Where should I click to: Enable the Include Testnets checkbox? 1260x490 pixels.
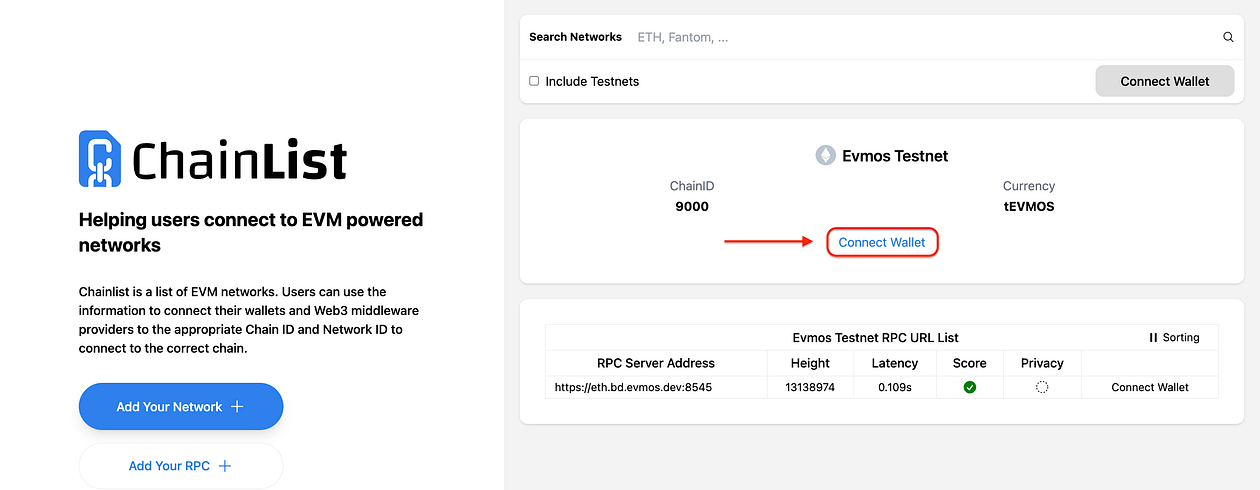pos(534,81)
